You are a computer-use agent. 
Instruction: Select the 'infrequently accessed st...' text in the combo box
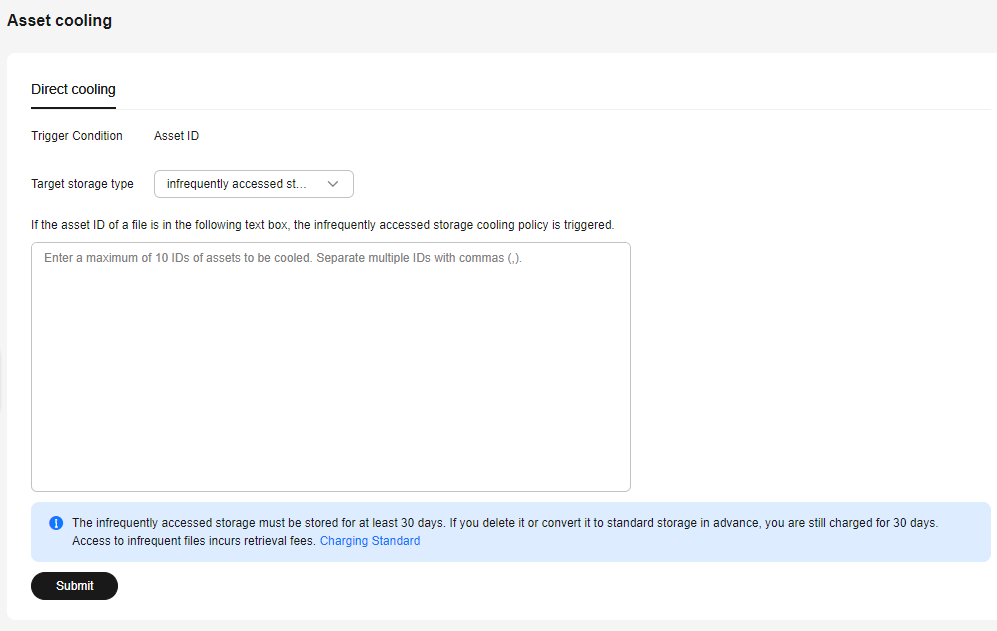pyautogui.click(x=237, y=184)
